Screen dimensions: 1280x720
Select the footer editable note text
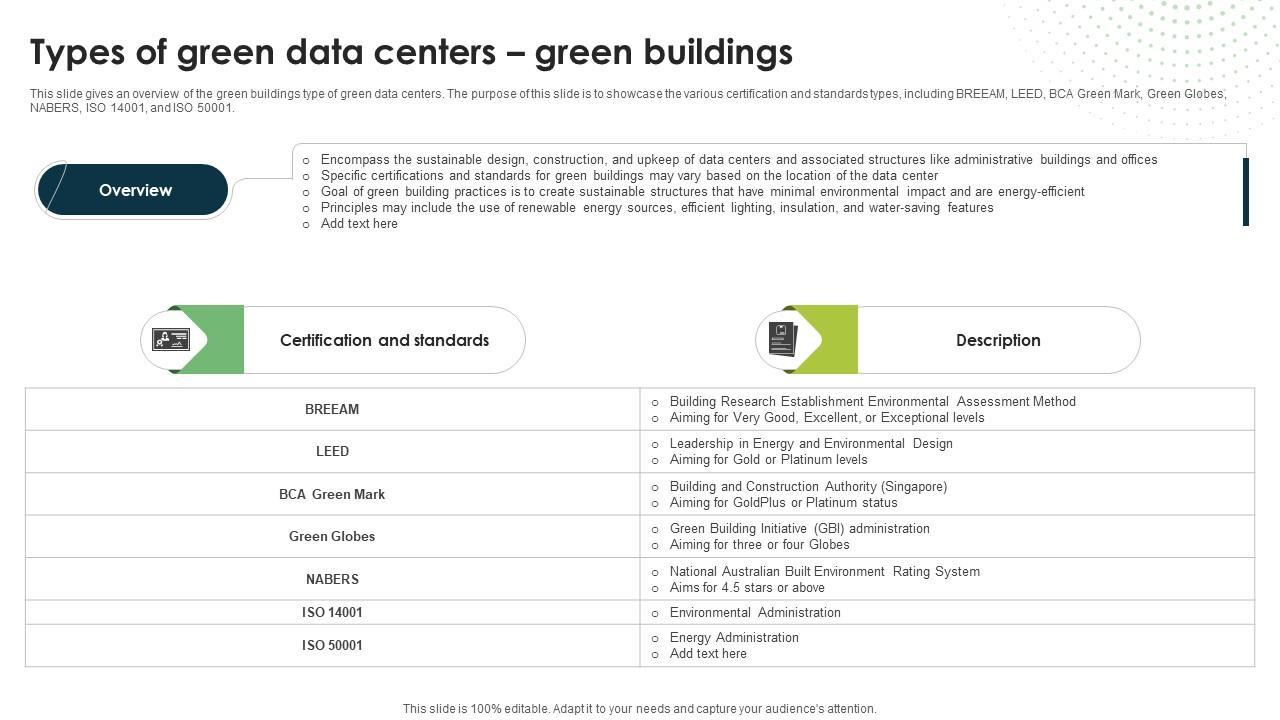[x=640, y=708]
